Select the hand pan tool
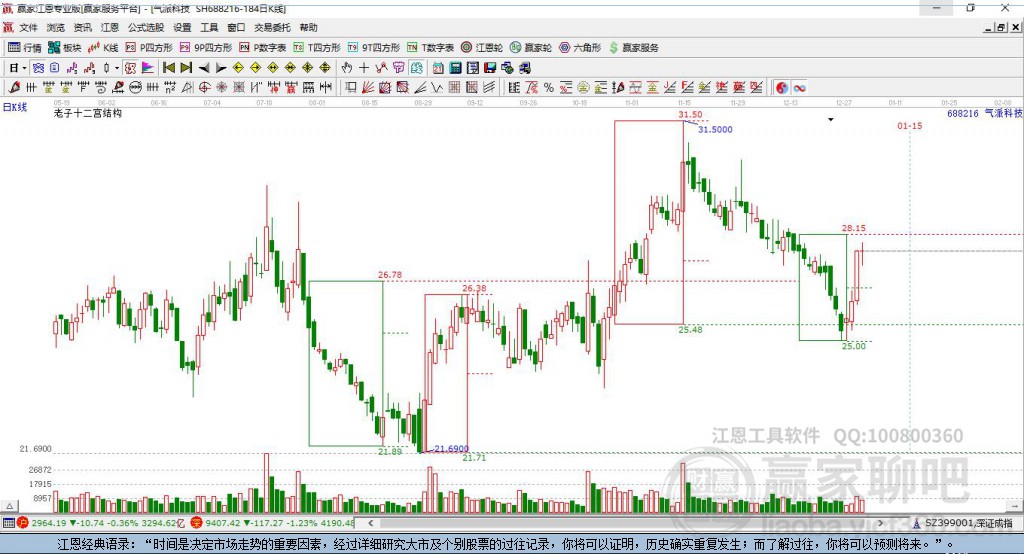 [x=346, y=68]
